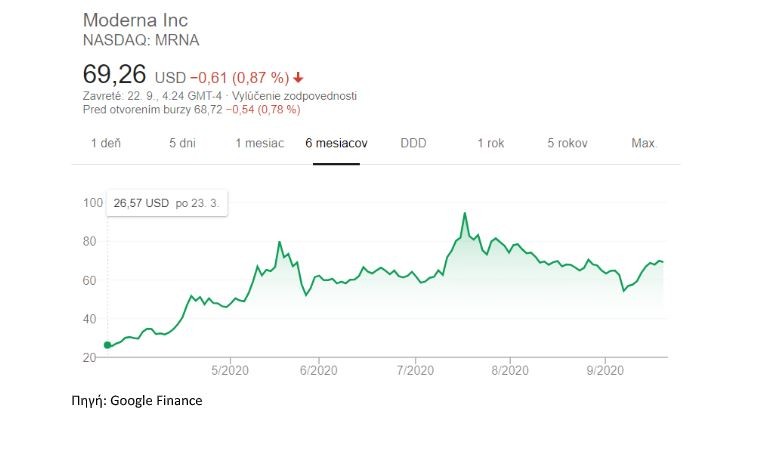This screenshot has height=459, width=769.
Task: Select the 1 deň tab
Action: 105,143
